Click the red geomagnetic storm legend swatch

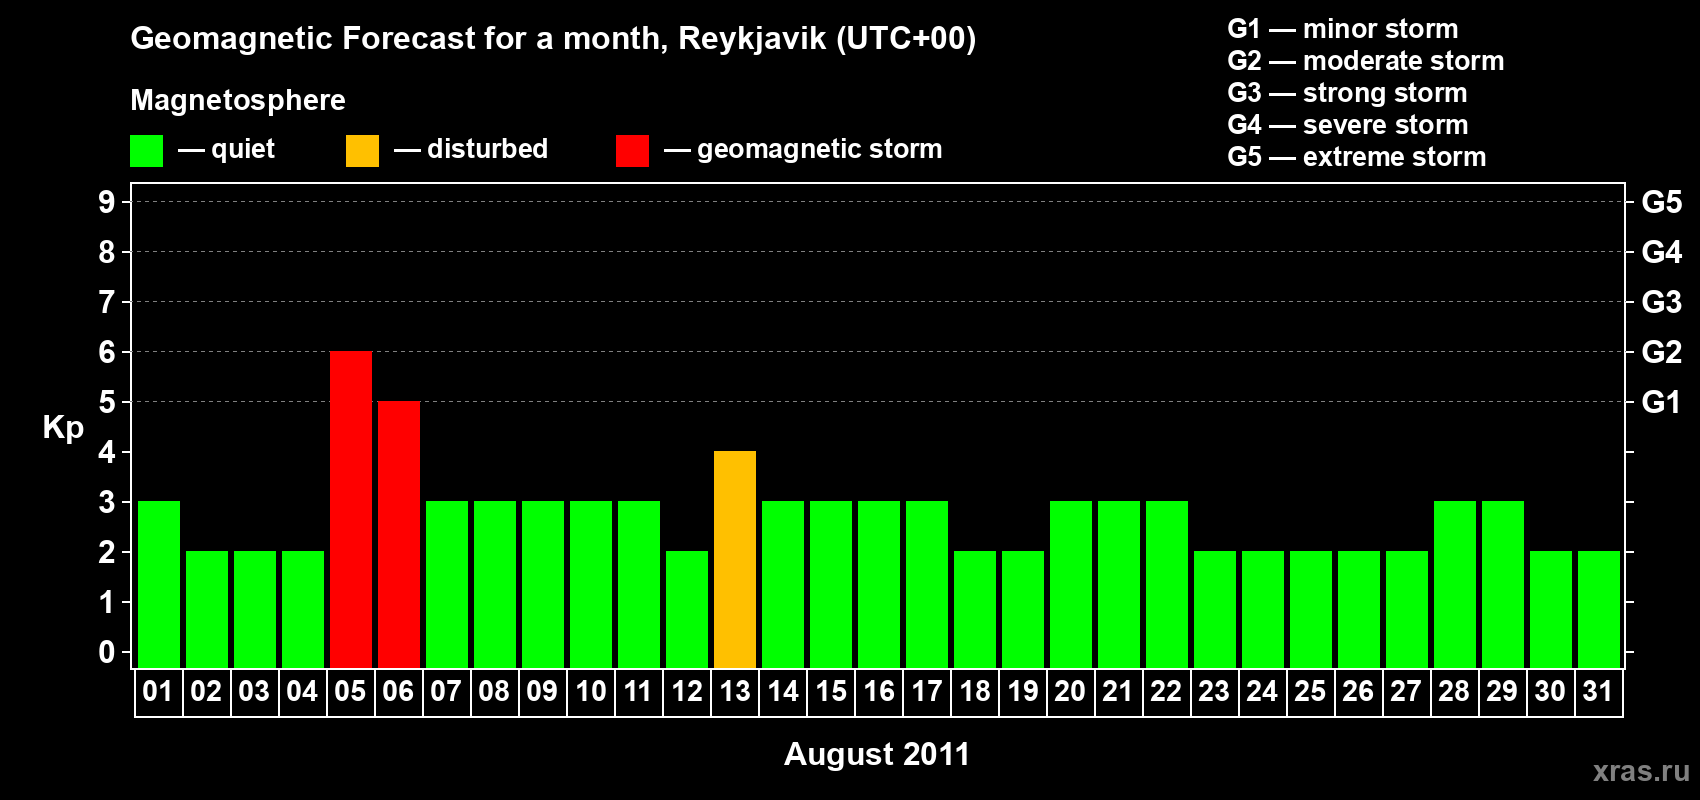click(632, 151)
